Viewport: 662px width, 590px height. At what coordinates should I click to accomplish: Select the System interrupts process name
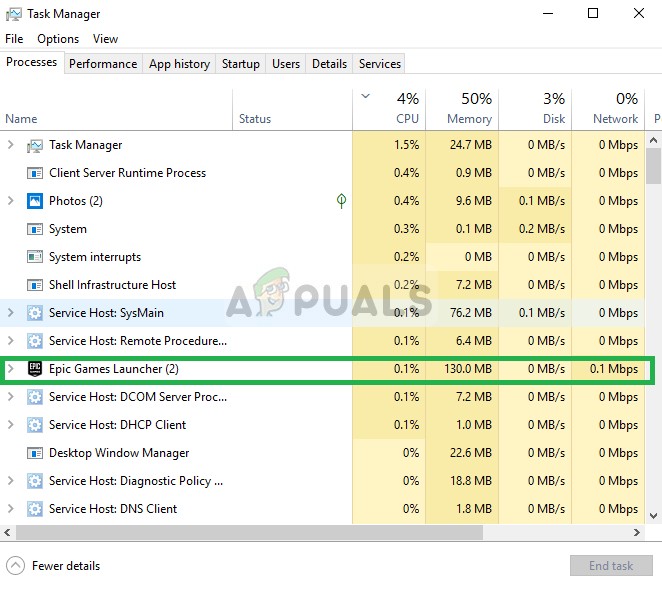point(95,257)
